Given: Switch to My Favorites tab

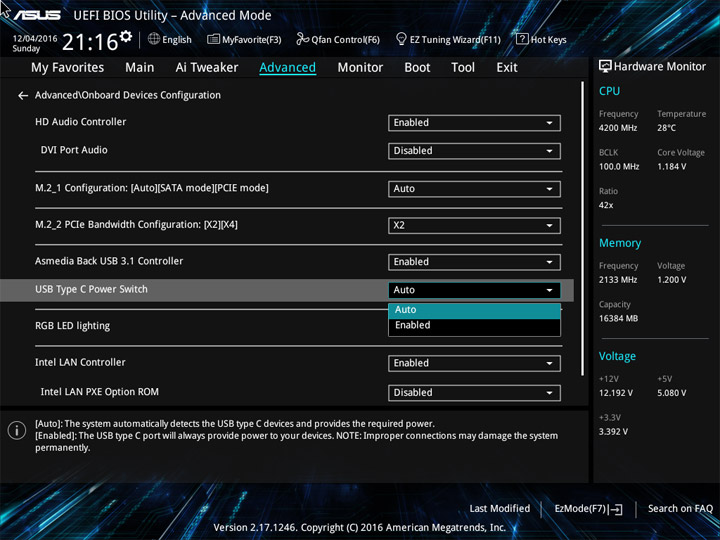Looking at the screenshot, I should tap(68, 68).
